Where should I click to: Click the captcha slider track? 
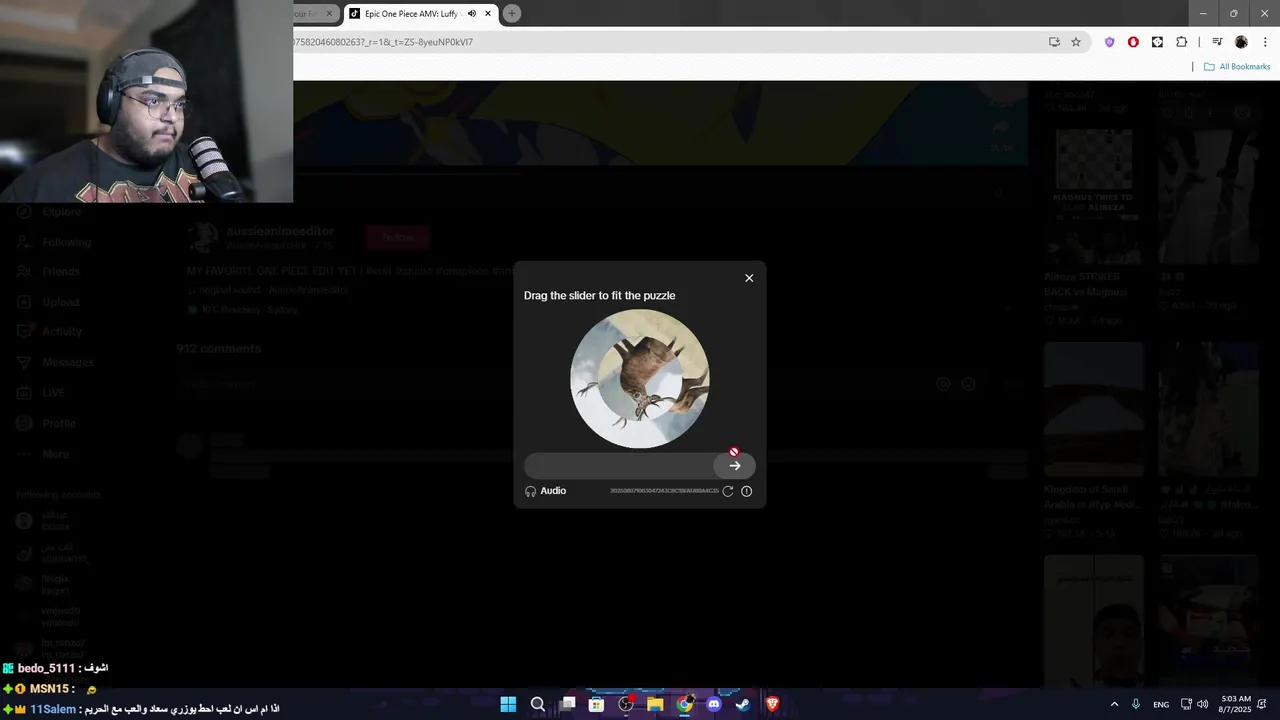[640, 465]
